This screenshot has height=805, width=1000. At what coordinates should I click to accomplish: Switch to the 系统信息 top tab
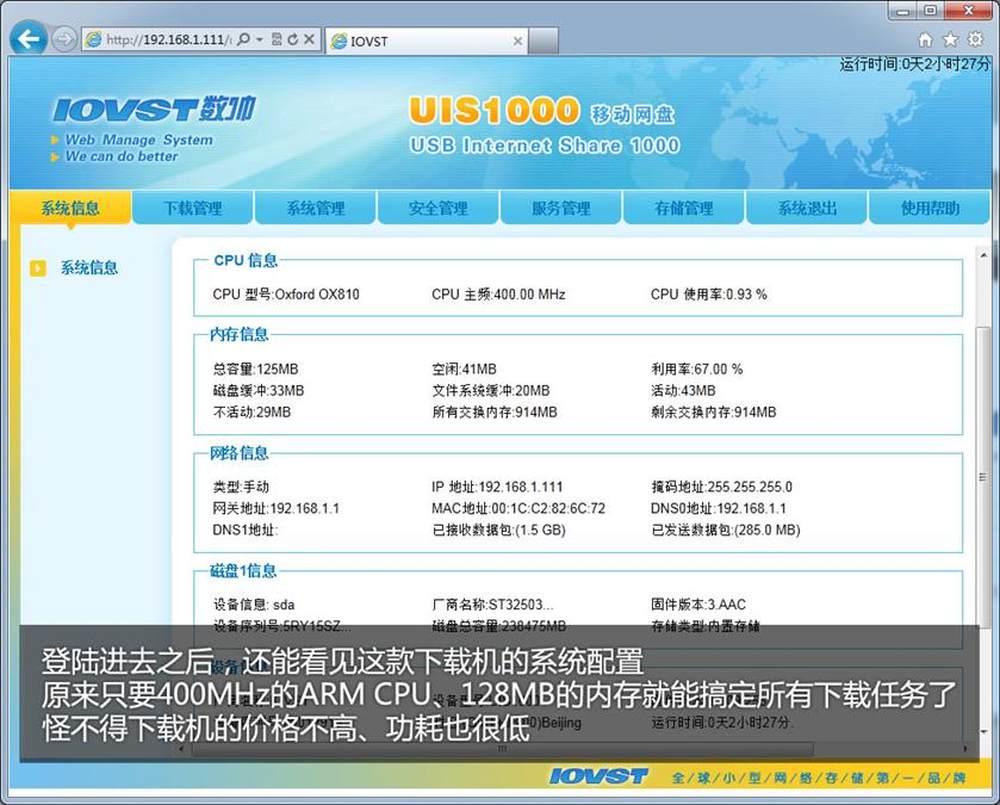70,208
